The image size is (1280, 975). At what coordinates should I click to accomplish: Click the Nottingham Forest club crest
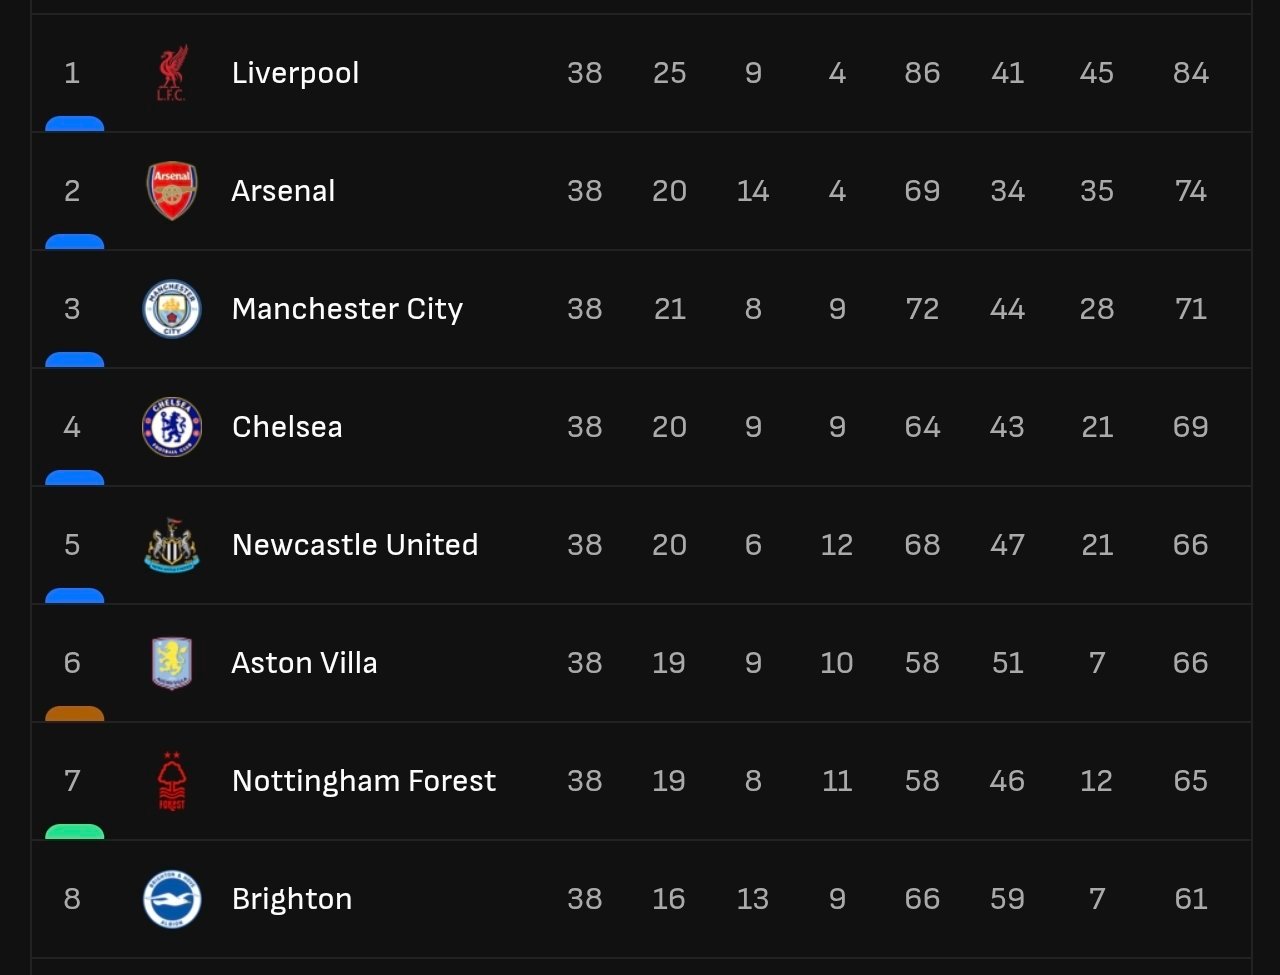point(172,781)
